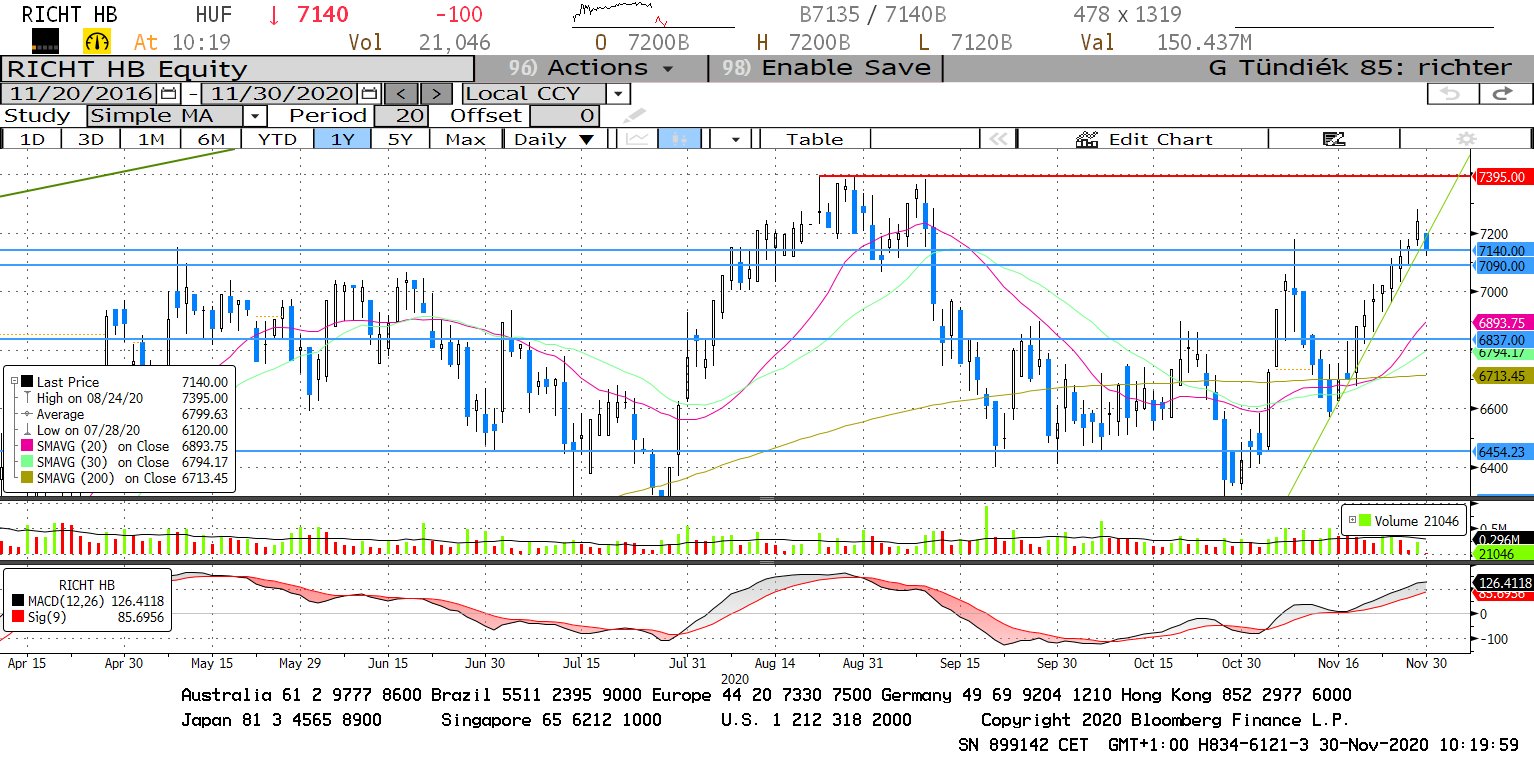The width and height of the screenshot is (1534, 774).
Task: Select the 1D range tab
Action: coord(33,139)
